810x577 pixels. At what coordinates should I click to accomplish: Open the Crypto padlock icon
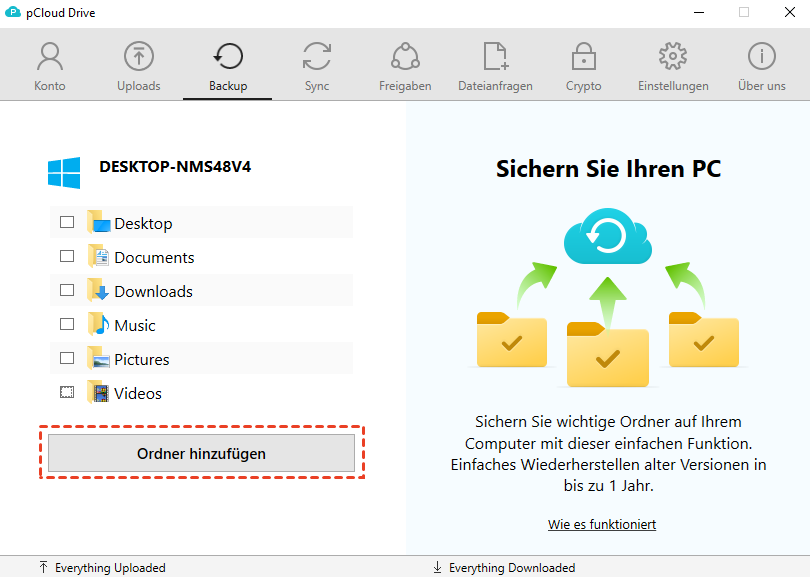coord(583,56)
